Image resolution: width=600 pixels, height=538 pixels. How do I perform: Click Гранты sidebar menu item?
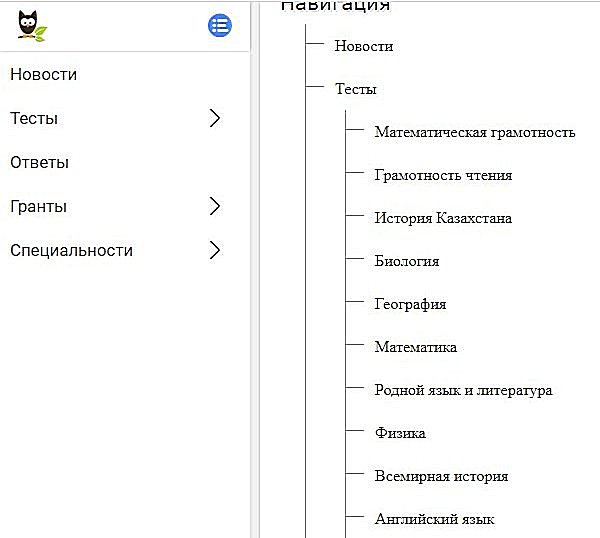click(38, 206)
